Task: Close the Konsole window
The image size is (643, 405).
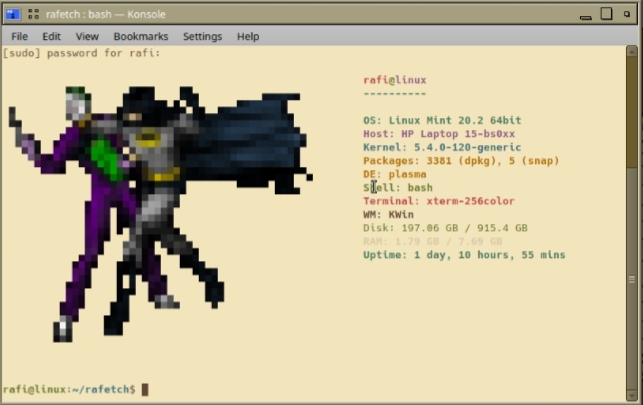Action: (x=627, y=14)
